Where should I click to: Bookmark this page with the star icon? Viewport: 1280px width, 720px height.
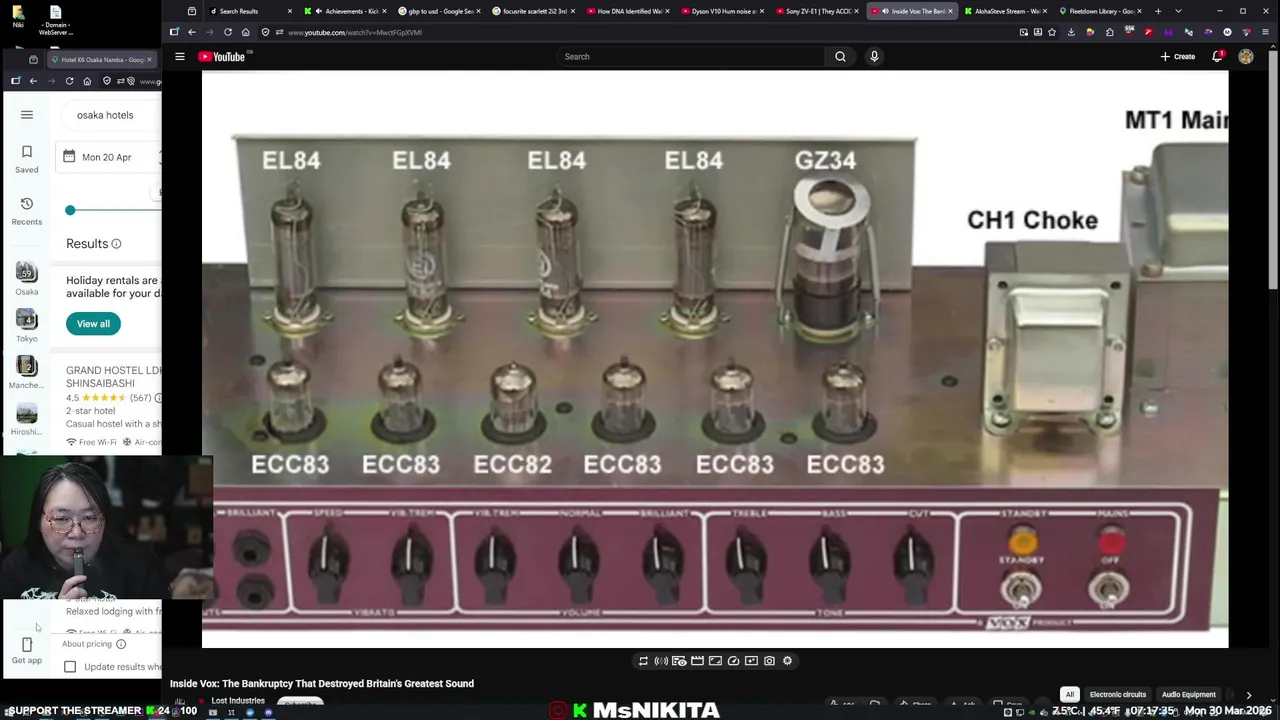click(x=1052, y=32)
